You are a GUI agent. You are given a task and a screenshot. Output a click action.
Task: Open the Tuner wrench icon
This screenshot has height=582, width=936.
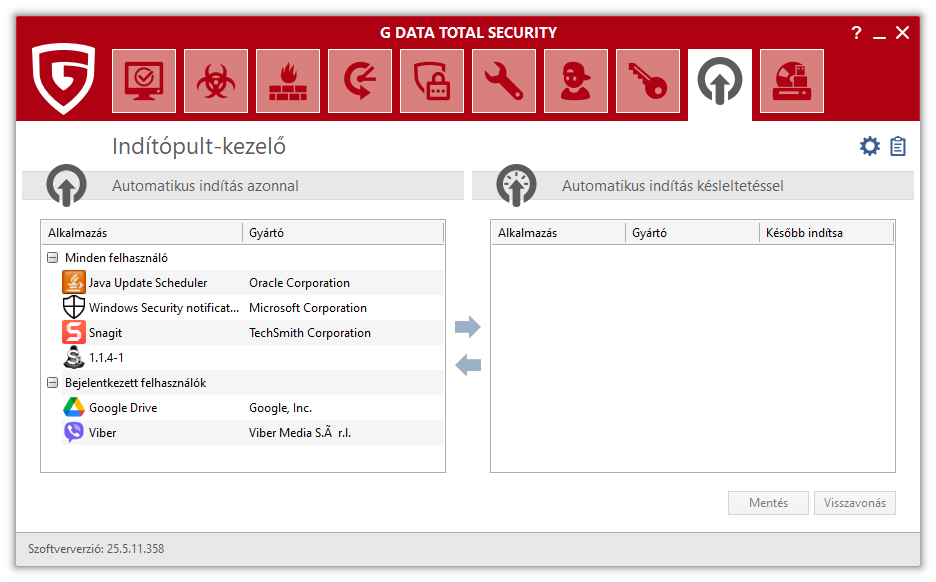coord(504,81)
